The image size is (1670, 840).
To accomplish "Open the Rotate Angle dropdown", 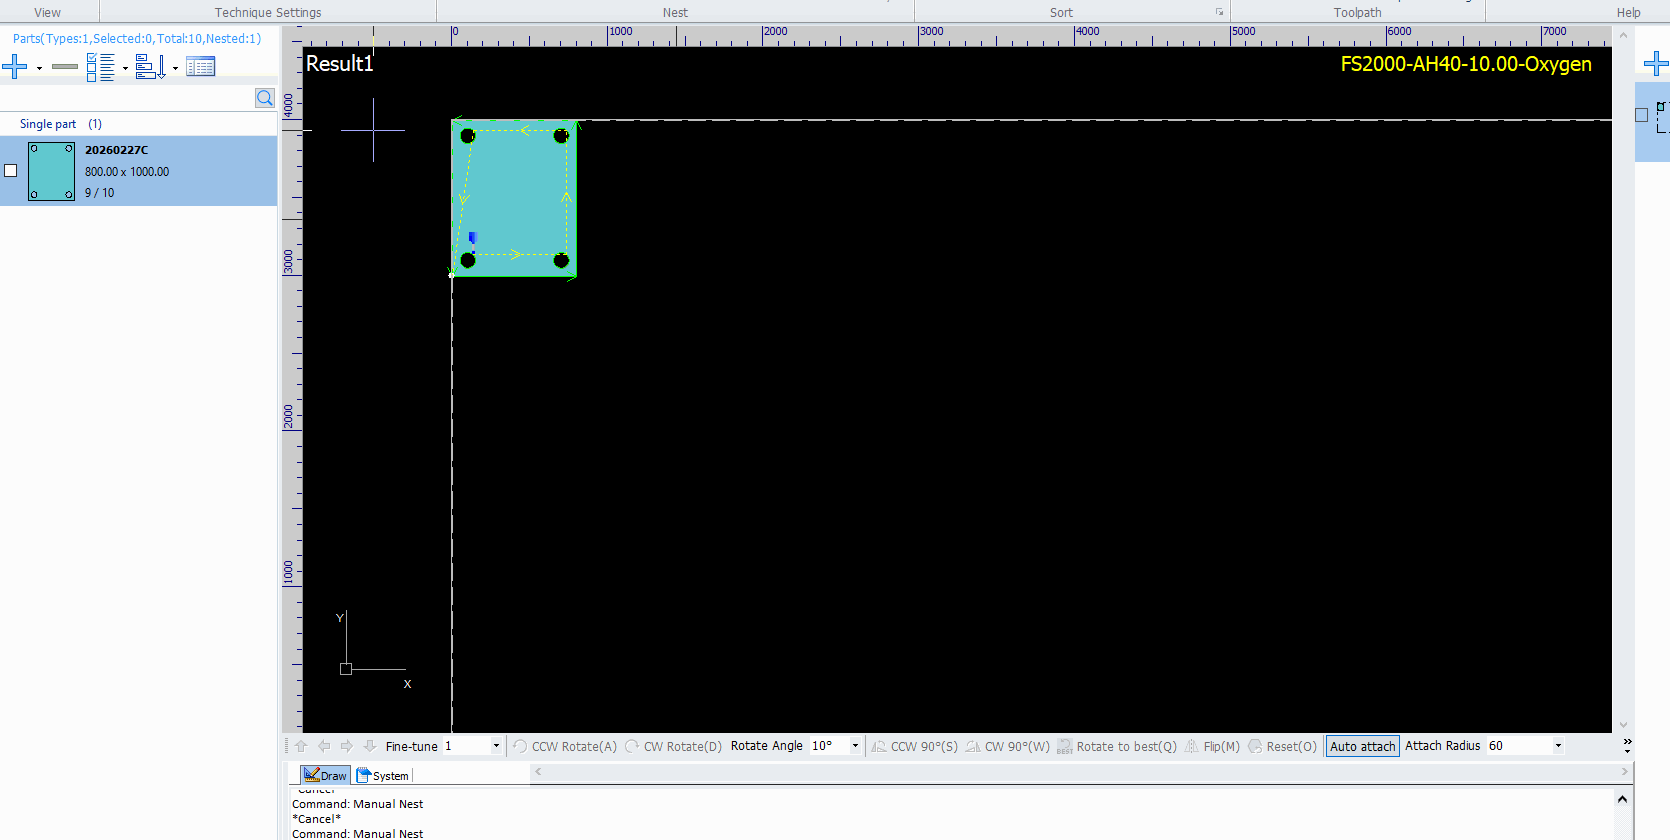I will [x=855, y=746].
